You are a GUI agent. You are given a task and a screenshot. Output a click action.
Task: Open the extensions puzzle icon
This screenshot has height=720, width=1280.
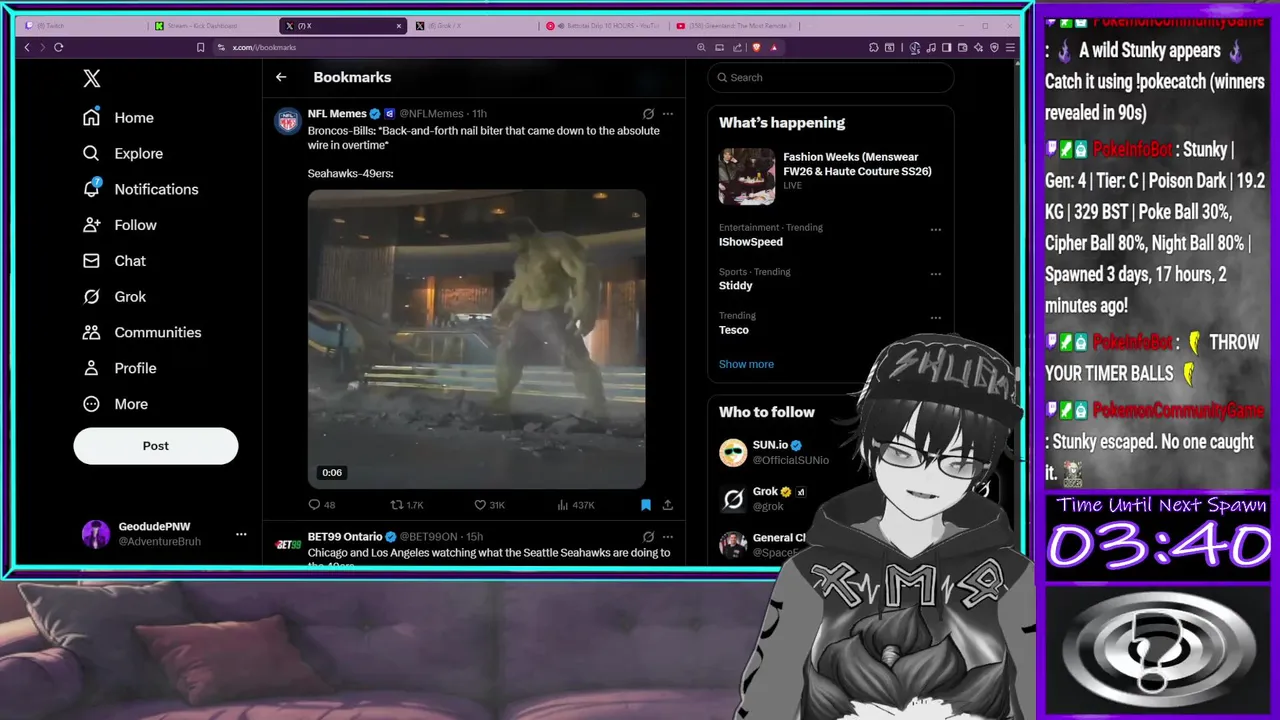coord(874,47)
